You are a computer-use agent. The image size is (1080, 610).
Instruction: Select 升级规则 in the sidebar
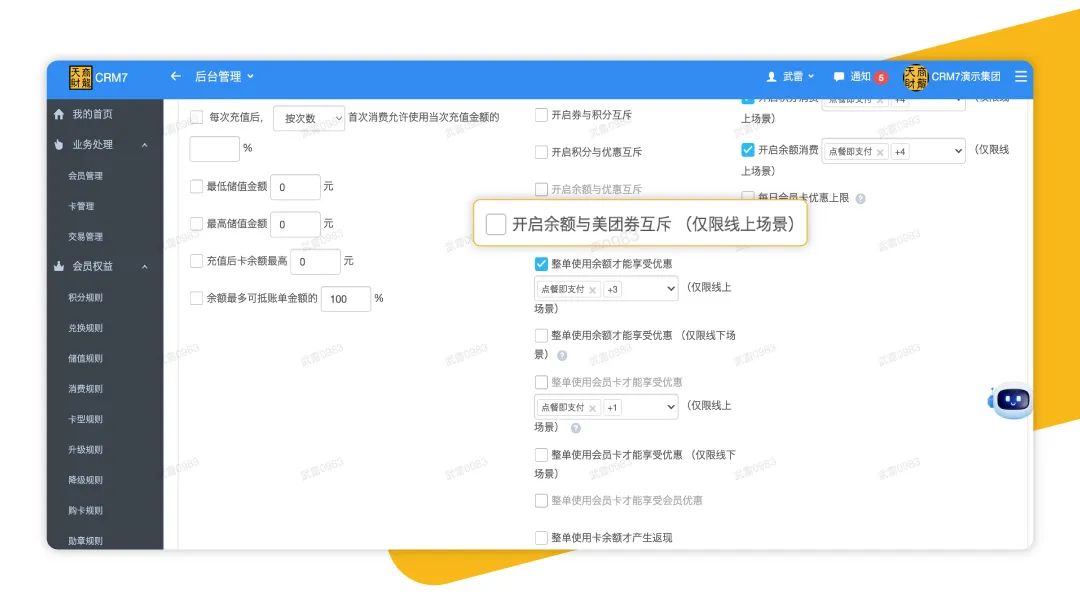click(x=85, y=450)
